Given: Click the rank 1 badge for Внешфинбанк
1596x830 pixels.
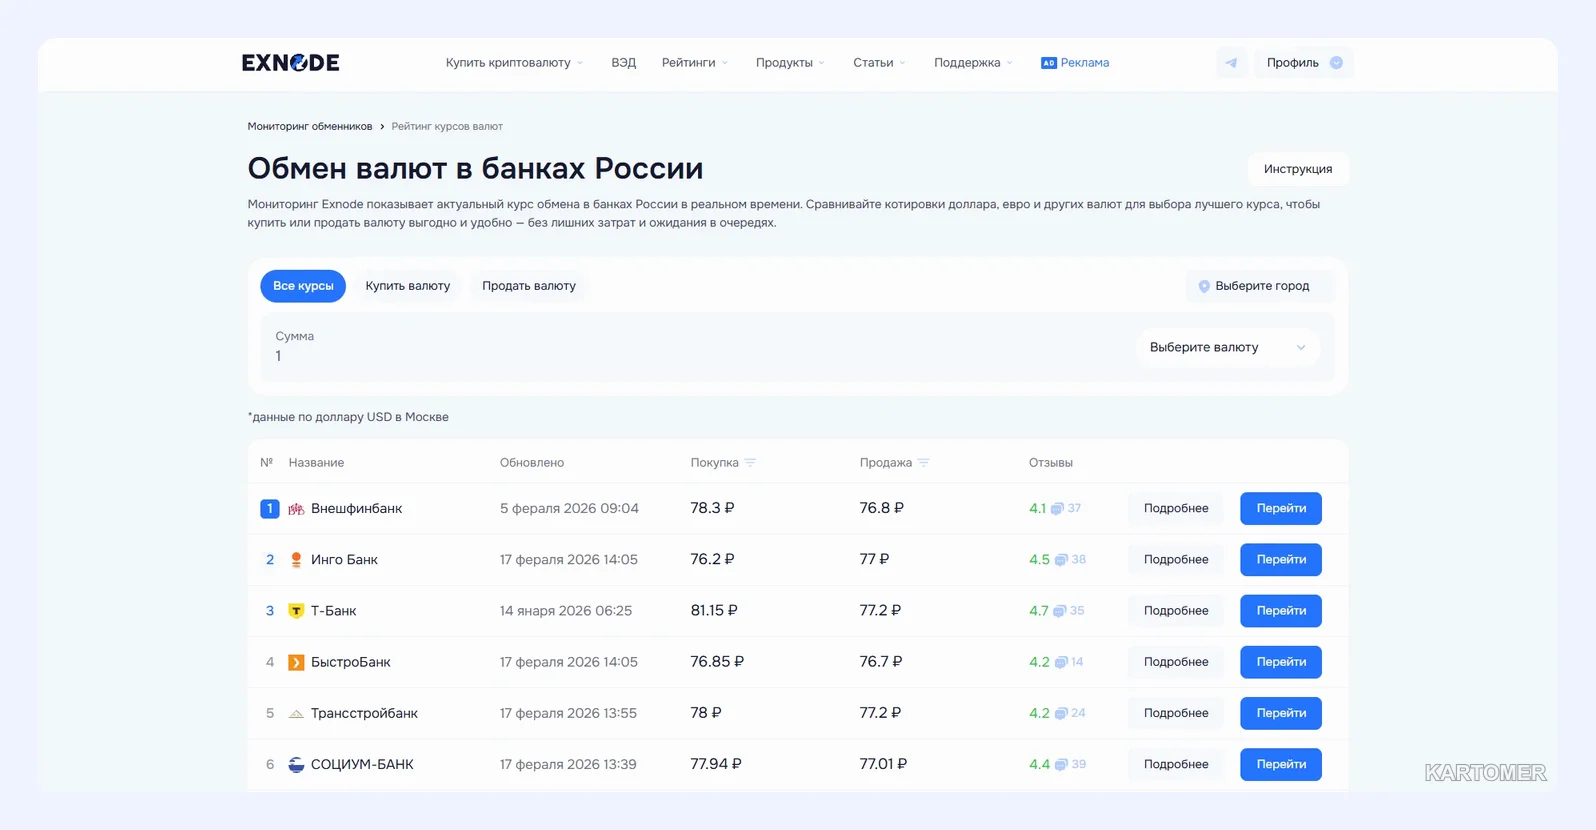Looking at the screenshot, I should point(269,509).
